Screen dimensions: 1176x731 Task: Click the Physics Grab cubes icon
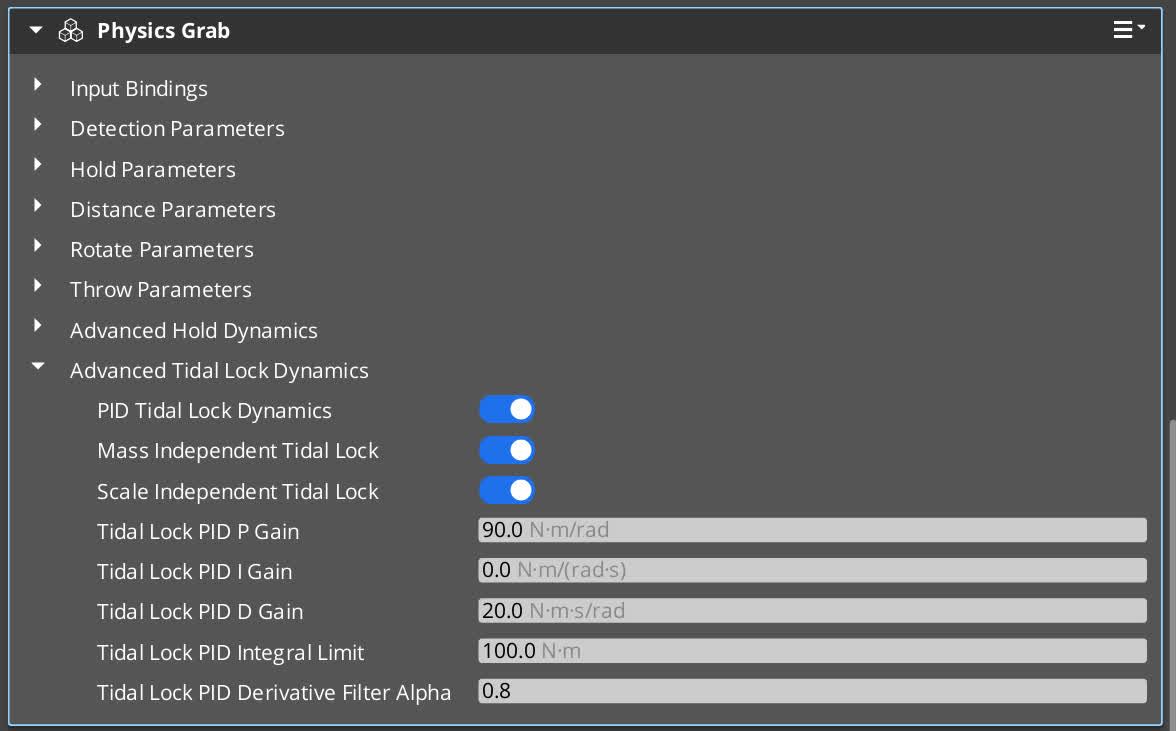(71, 31)
